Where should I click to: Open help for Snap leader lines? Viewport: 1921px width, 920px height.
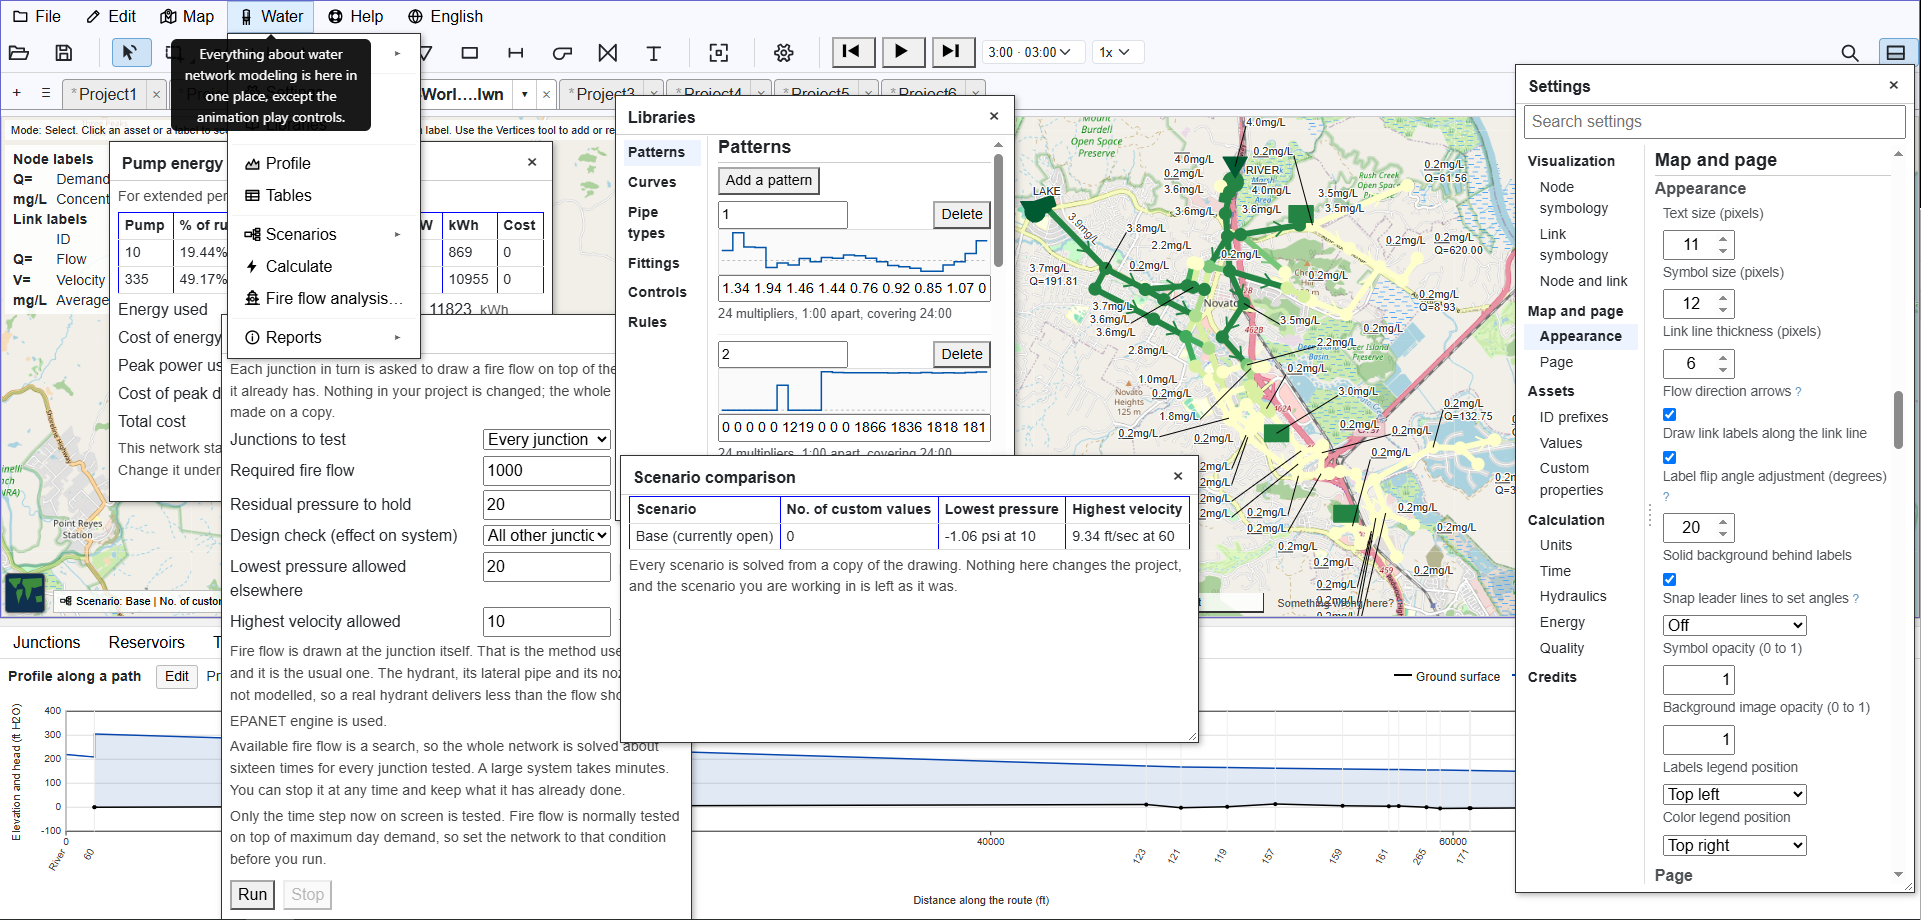tap(1856, 599)
